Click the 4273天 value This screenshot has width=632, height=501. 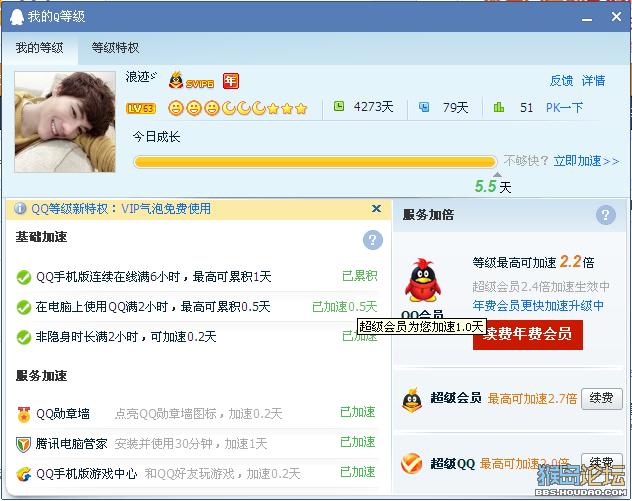coord(373,107)
